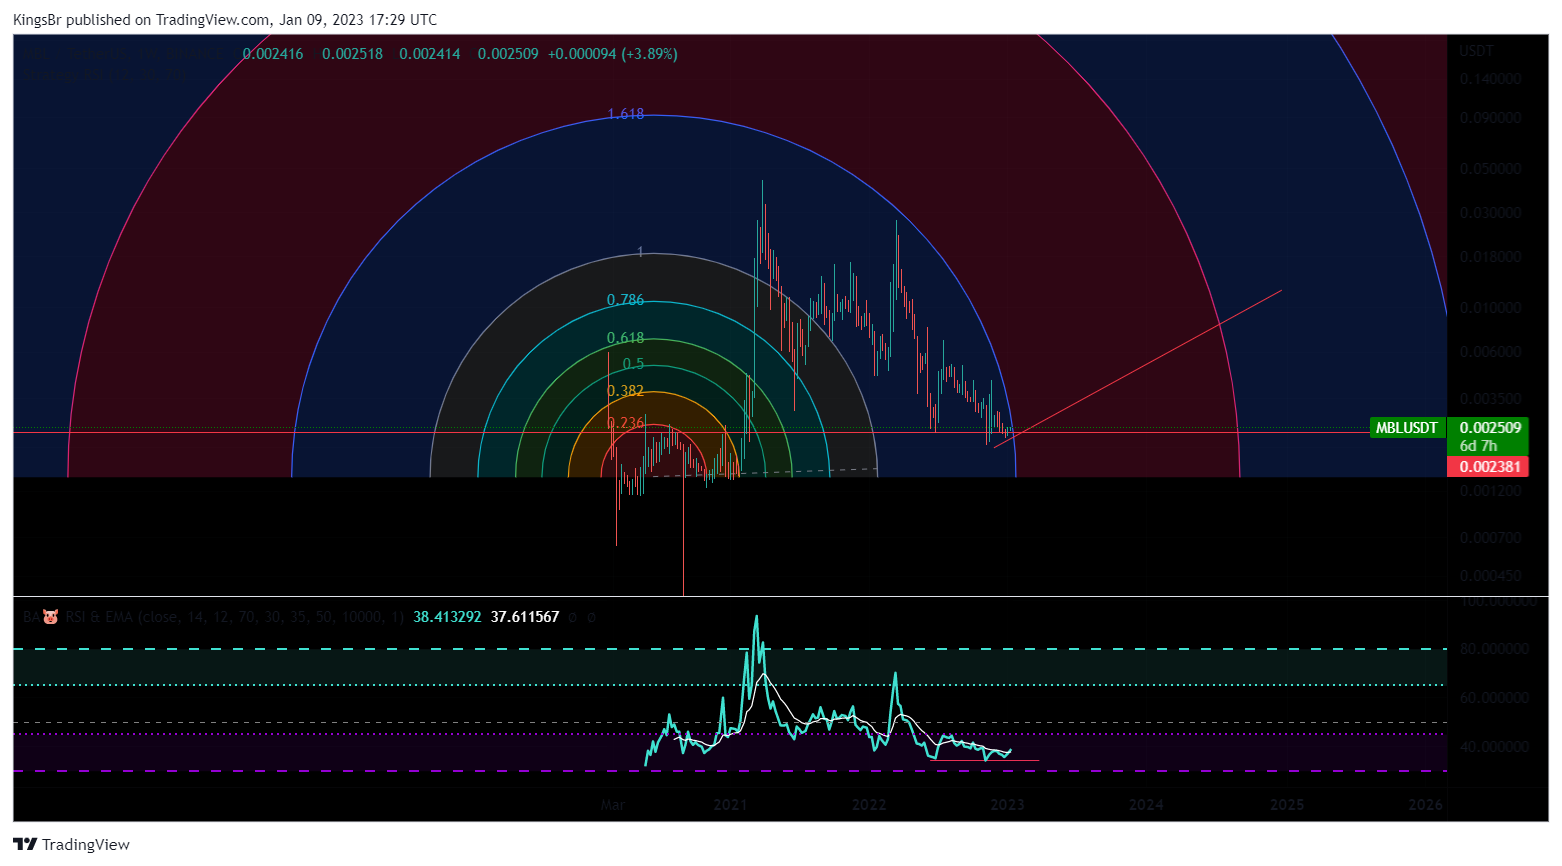Click the TradingView logo at the bottom
Viewport: 1562px width, 866px height.
point(71,844)
